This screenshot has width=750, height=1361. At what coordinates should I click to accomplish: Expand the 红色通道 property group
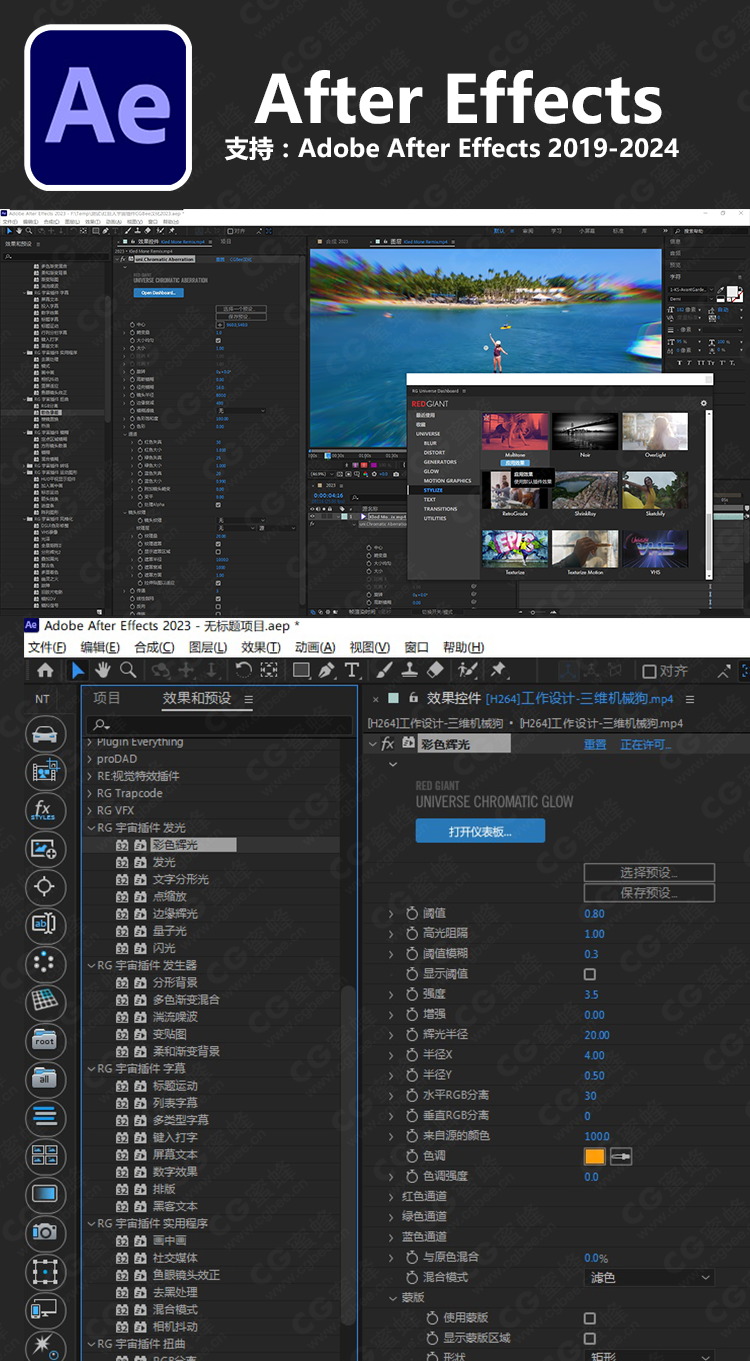tap(392, 1196)
